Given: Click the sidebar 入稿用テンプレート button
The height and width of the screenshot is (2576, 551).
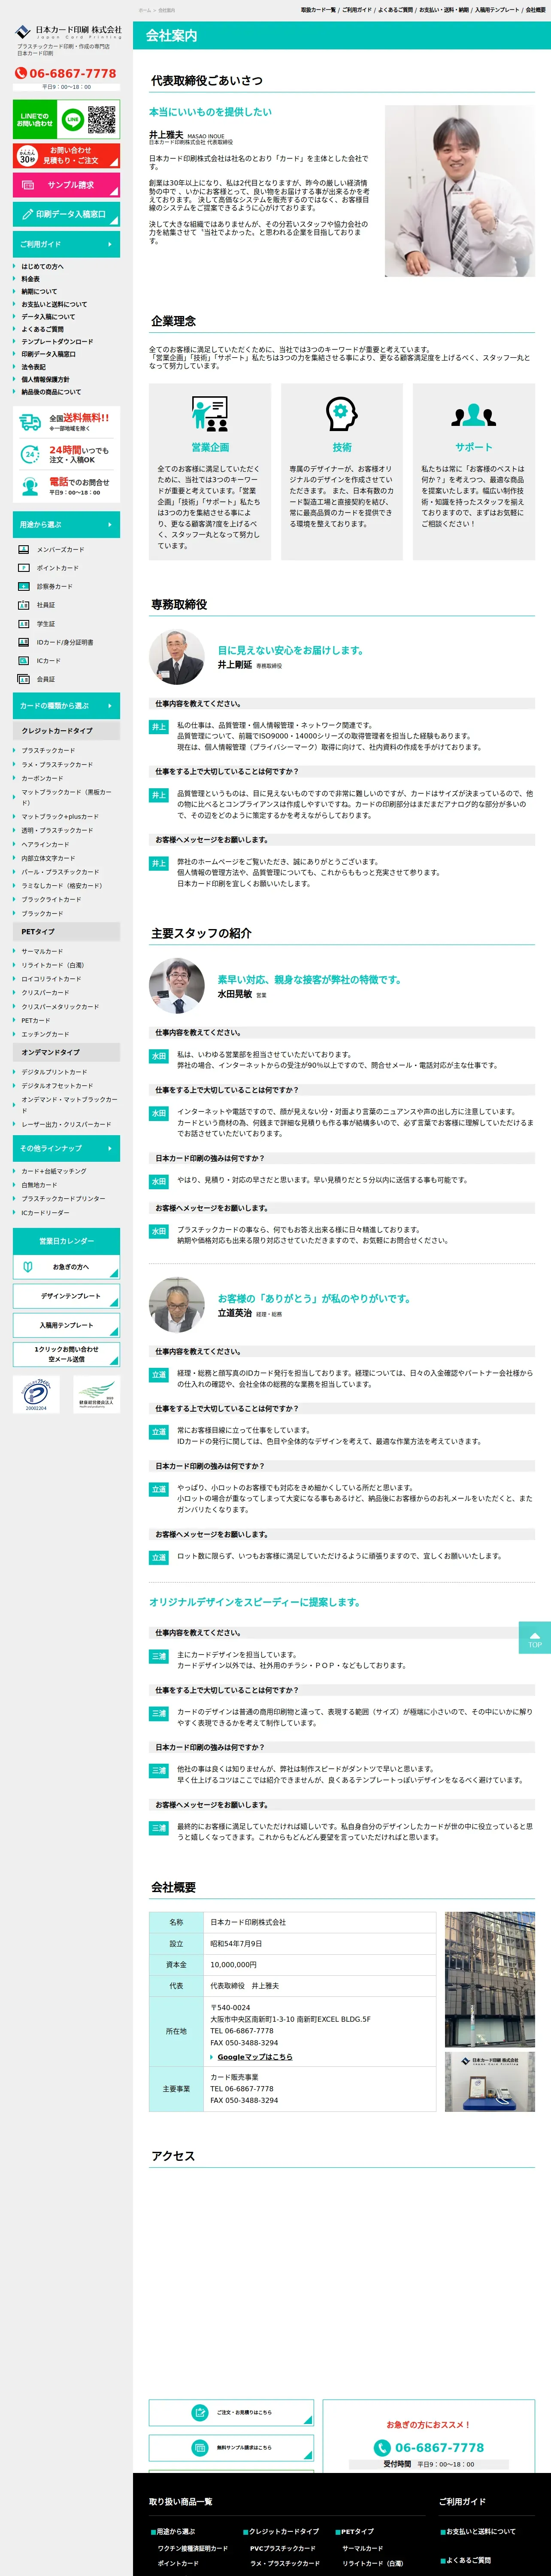Looking at the screenshot, I should point(66,1325).
